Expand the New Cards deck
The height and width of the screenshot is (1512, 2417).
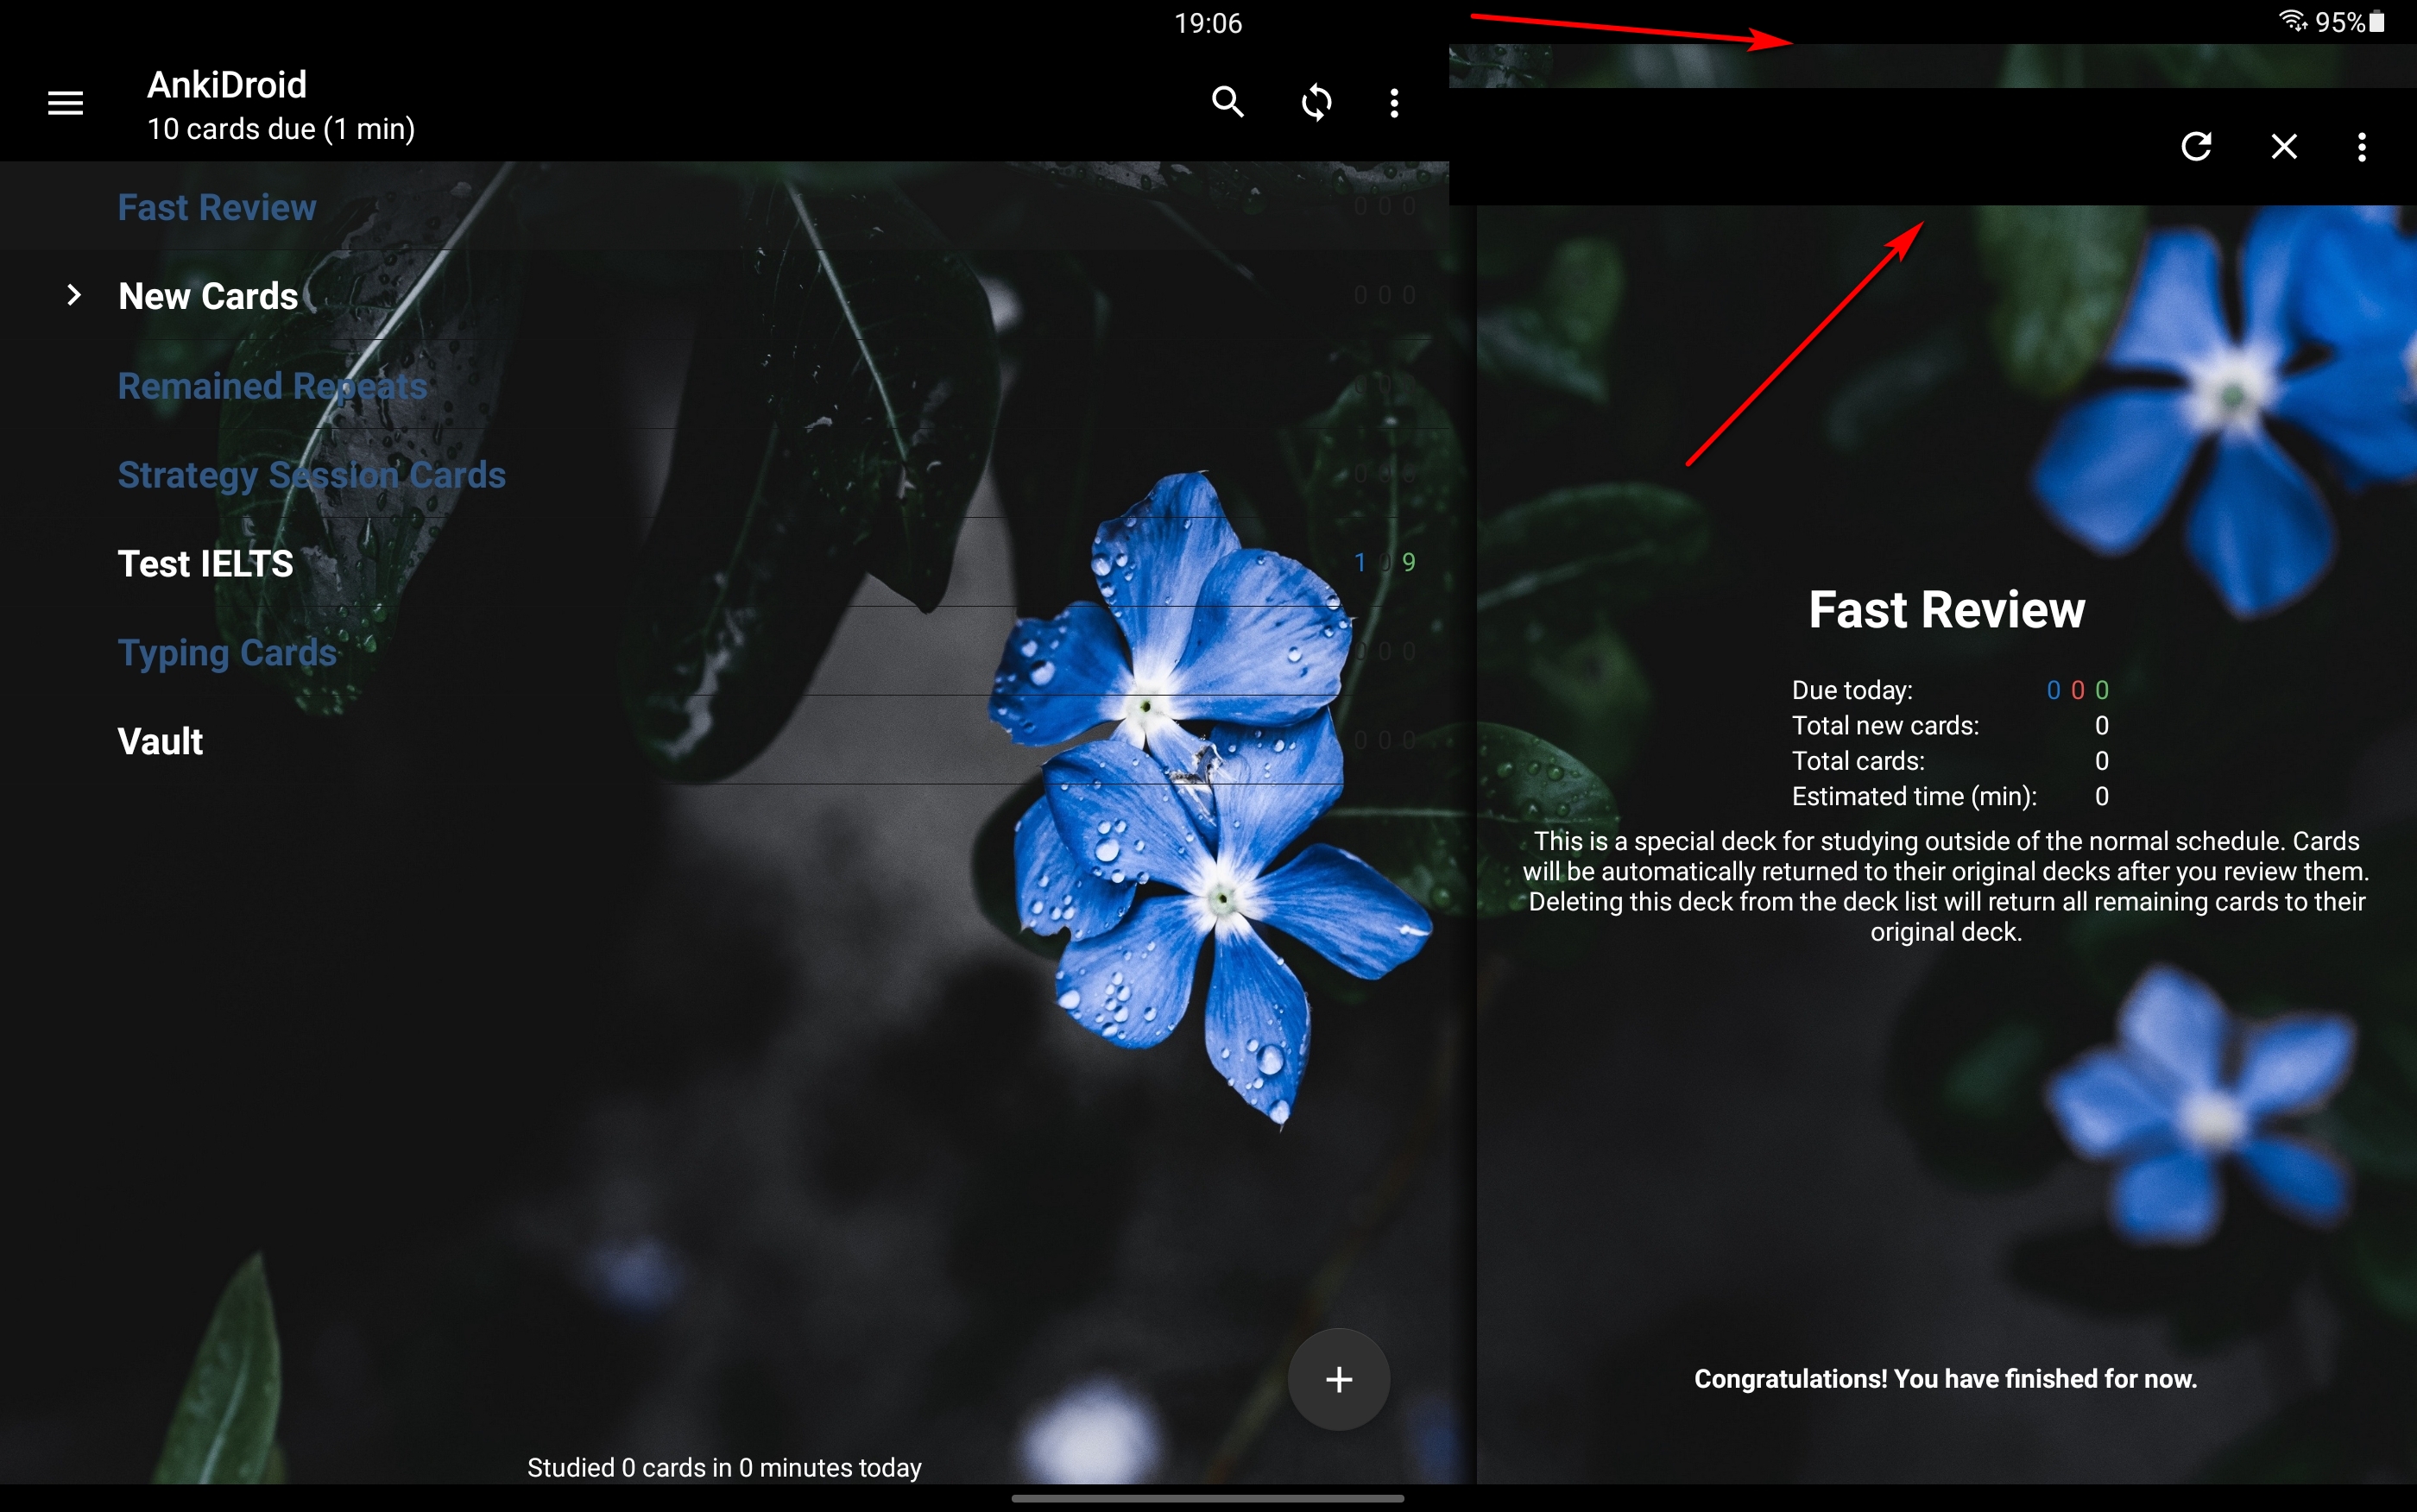(x=73, y=295)
